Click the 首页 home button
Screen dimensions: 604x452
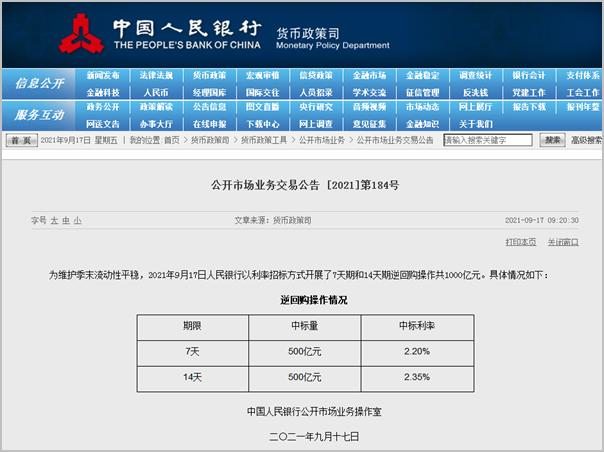[22, 141]
